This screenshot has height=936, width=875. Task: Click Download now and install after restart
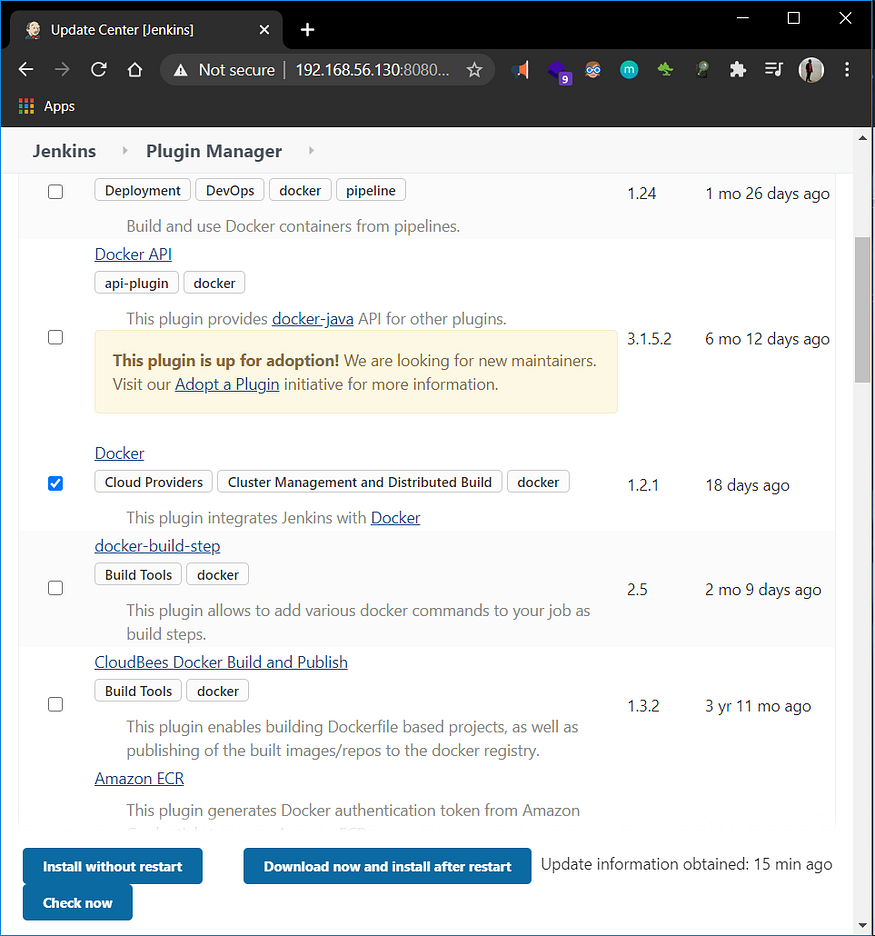(x=387, y=866)
